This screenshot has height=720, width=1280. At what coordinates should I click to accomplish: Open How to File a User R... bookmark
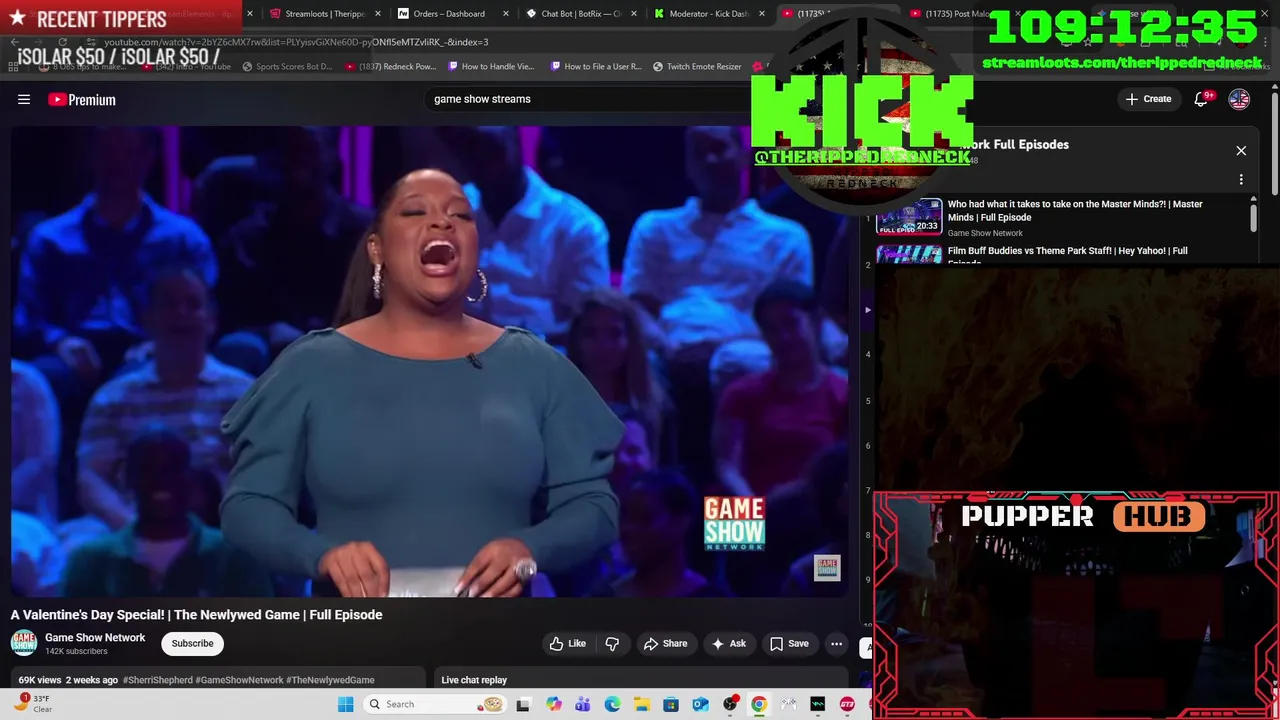596,67
